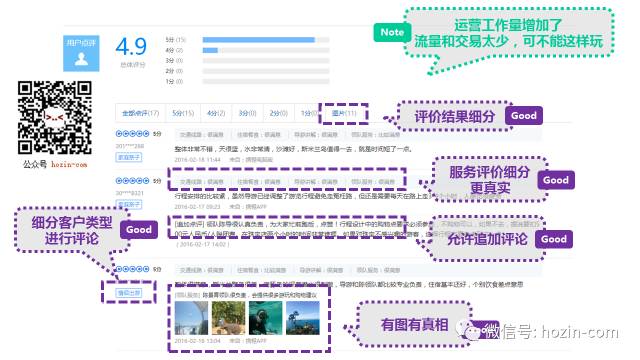Click the 5分 rating progress bar
This screenshot has height=360, width=640.
[x=266, y=40]
